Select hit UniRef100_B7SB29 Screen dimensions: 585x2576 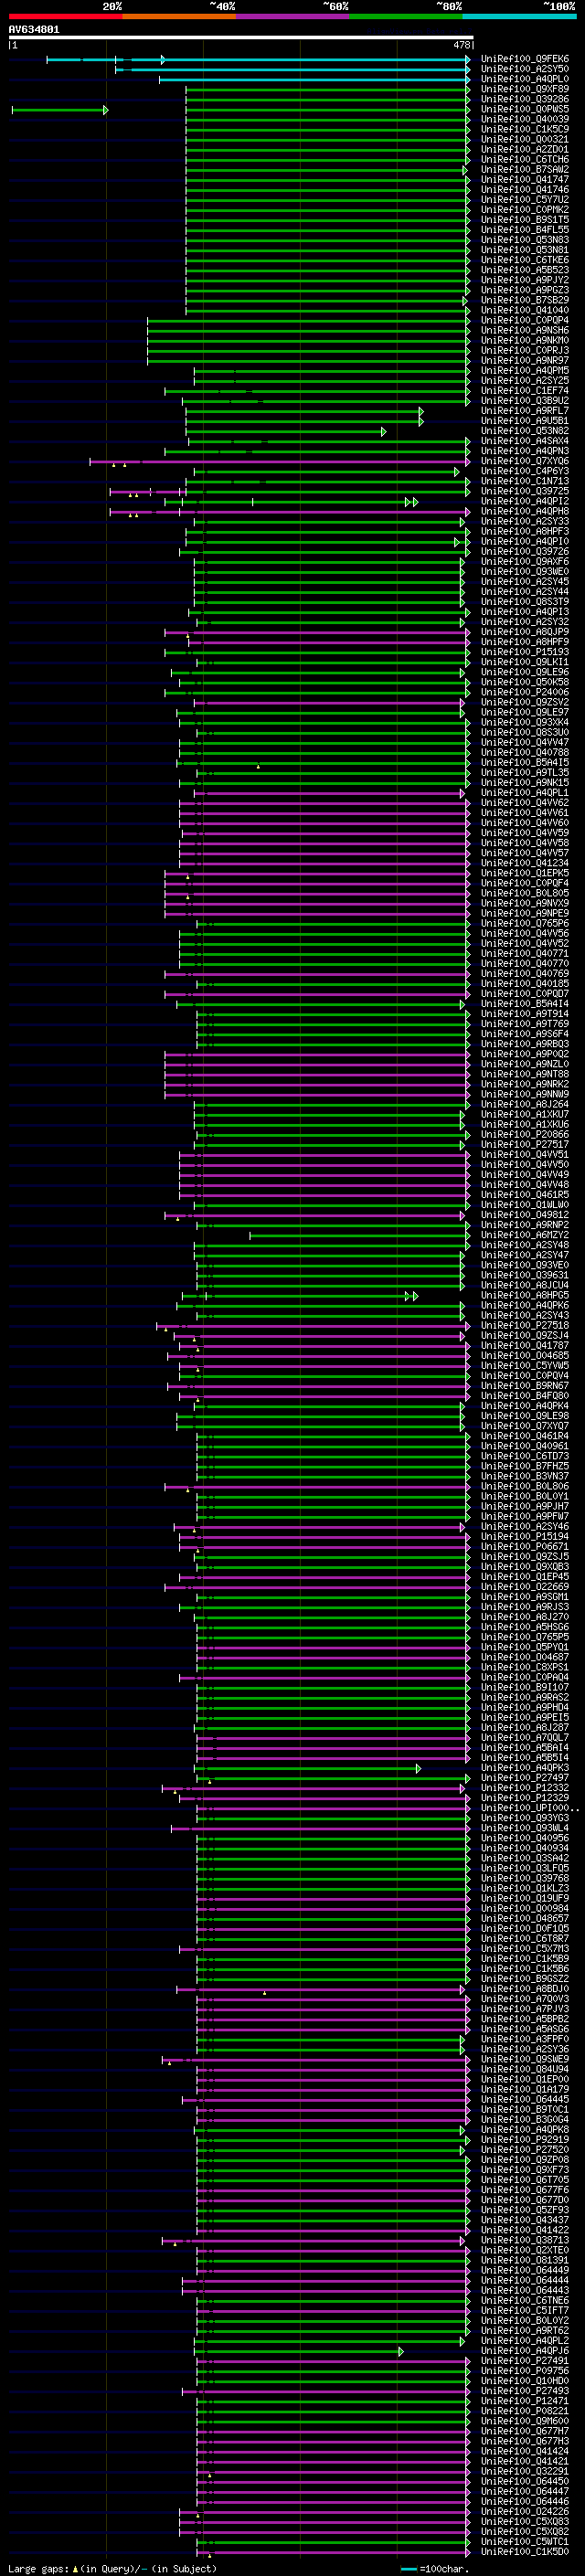coord(525,300)
